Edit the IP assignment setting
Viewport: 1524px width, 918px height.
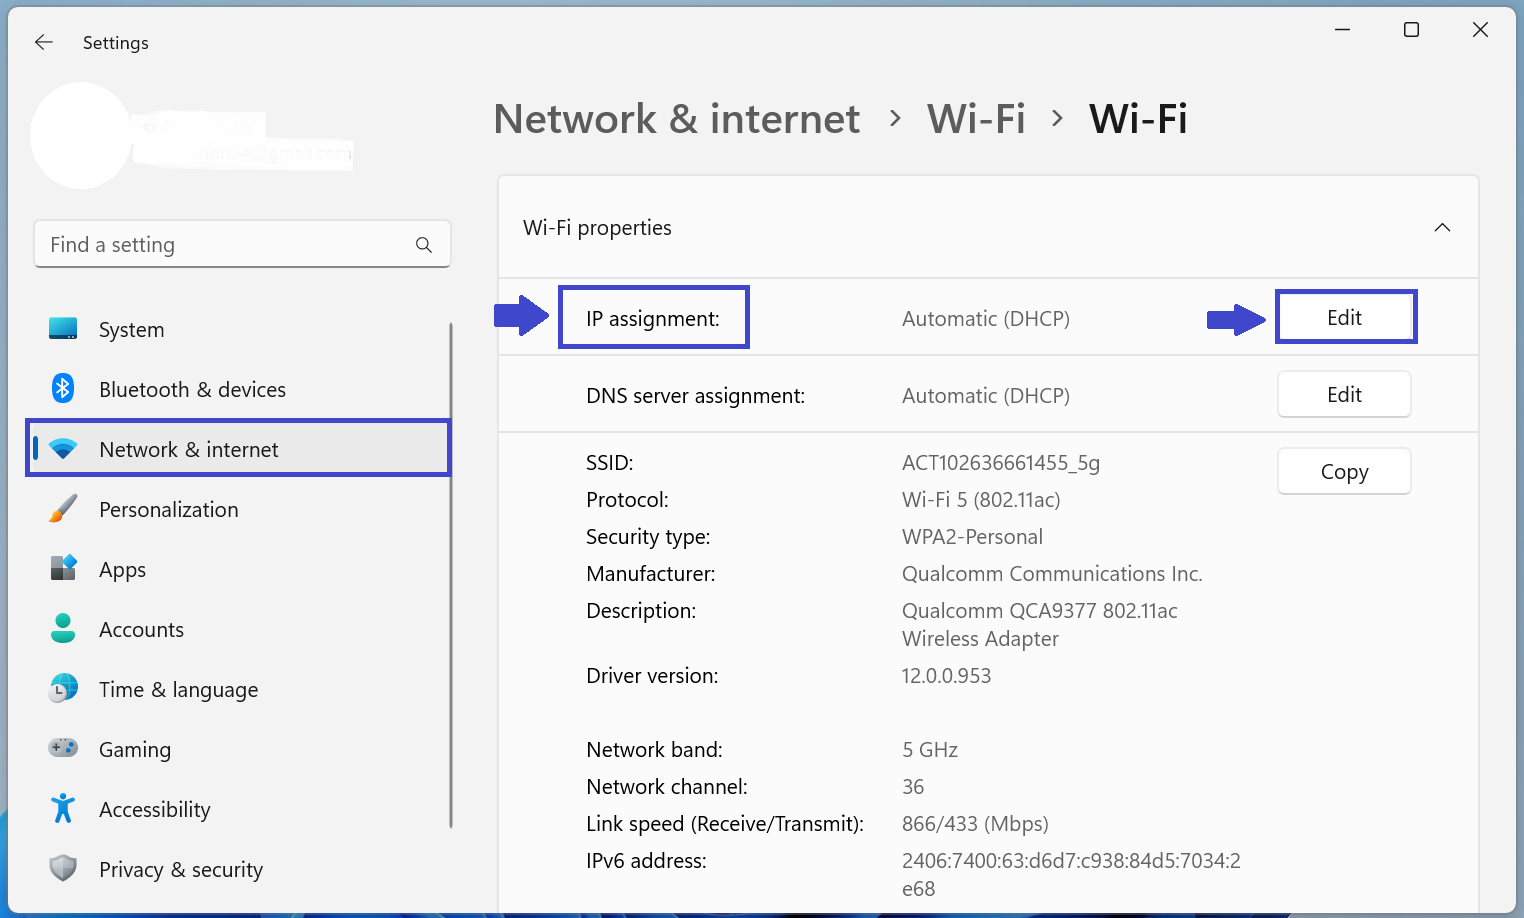click(x=1345, y=317)
